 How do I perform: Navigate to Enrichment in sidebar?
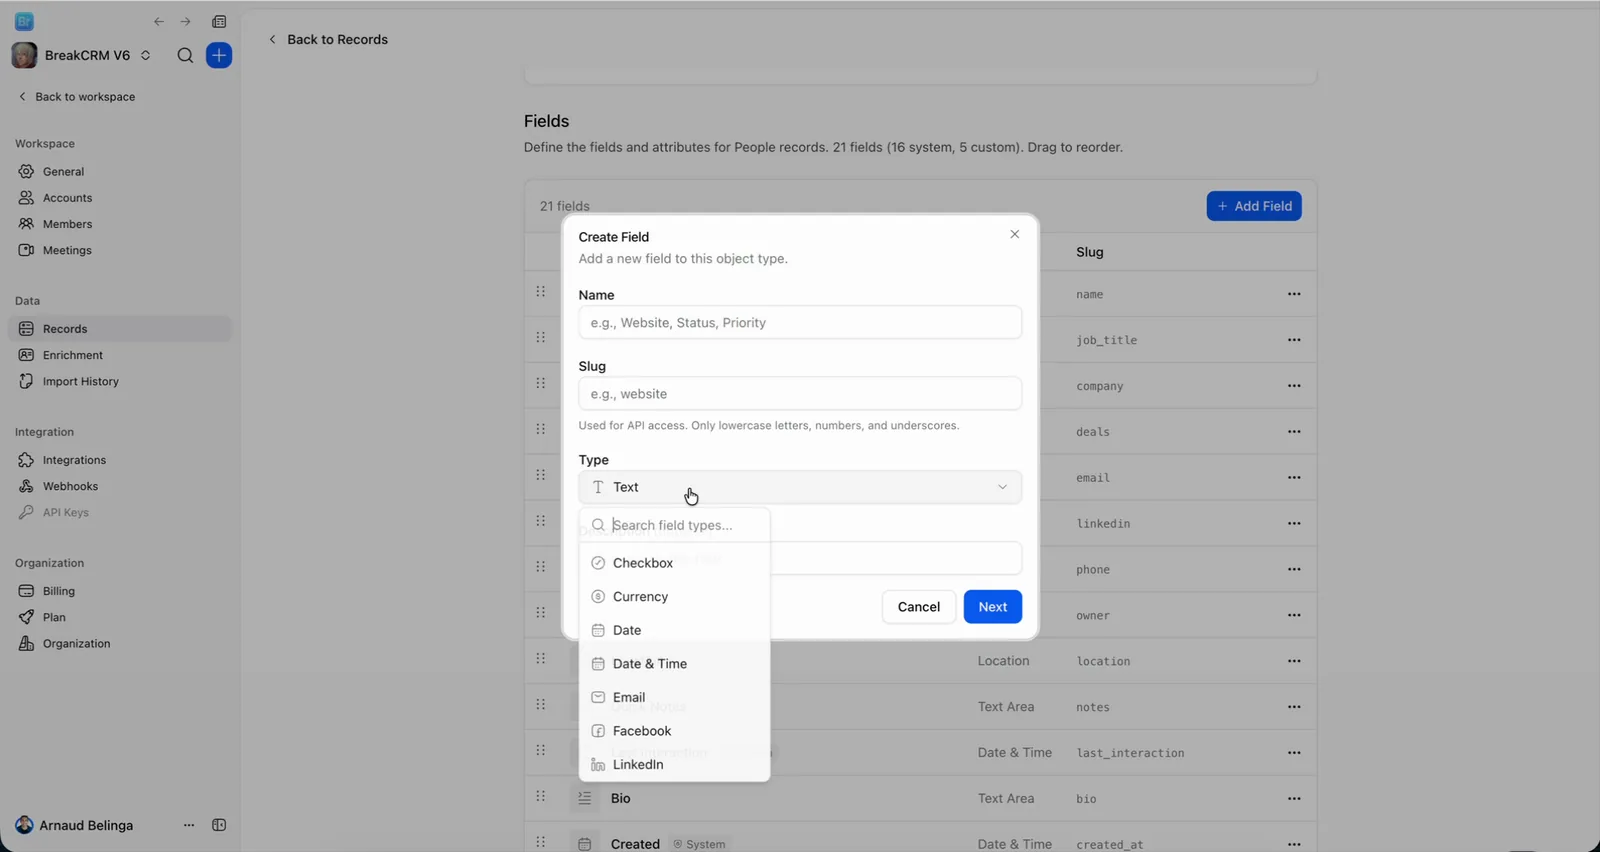120,355
